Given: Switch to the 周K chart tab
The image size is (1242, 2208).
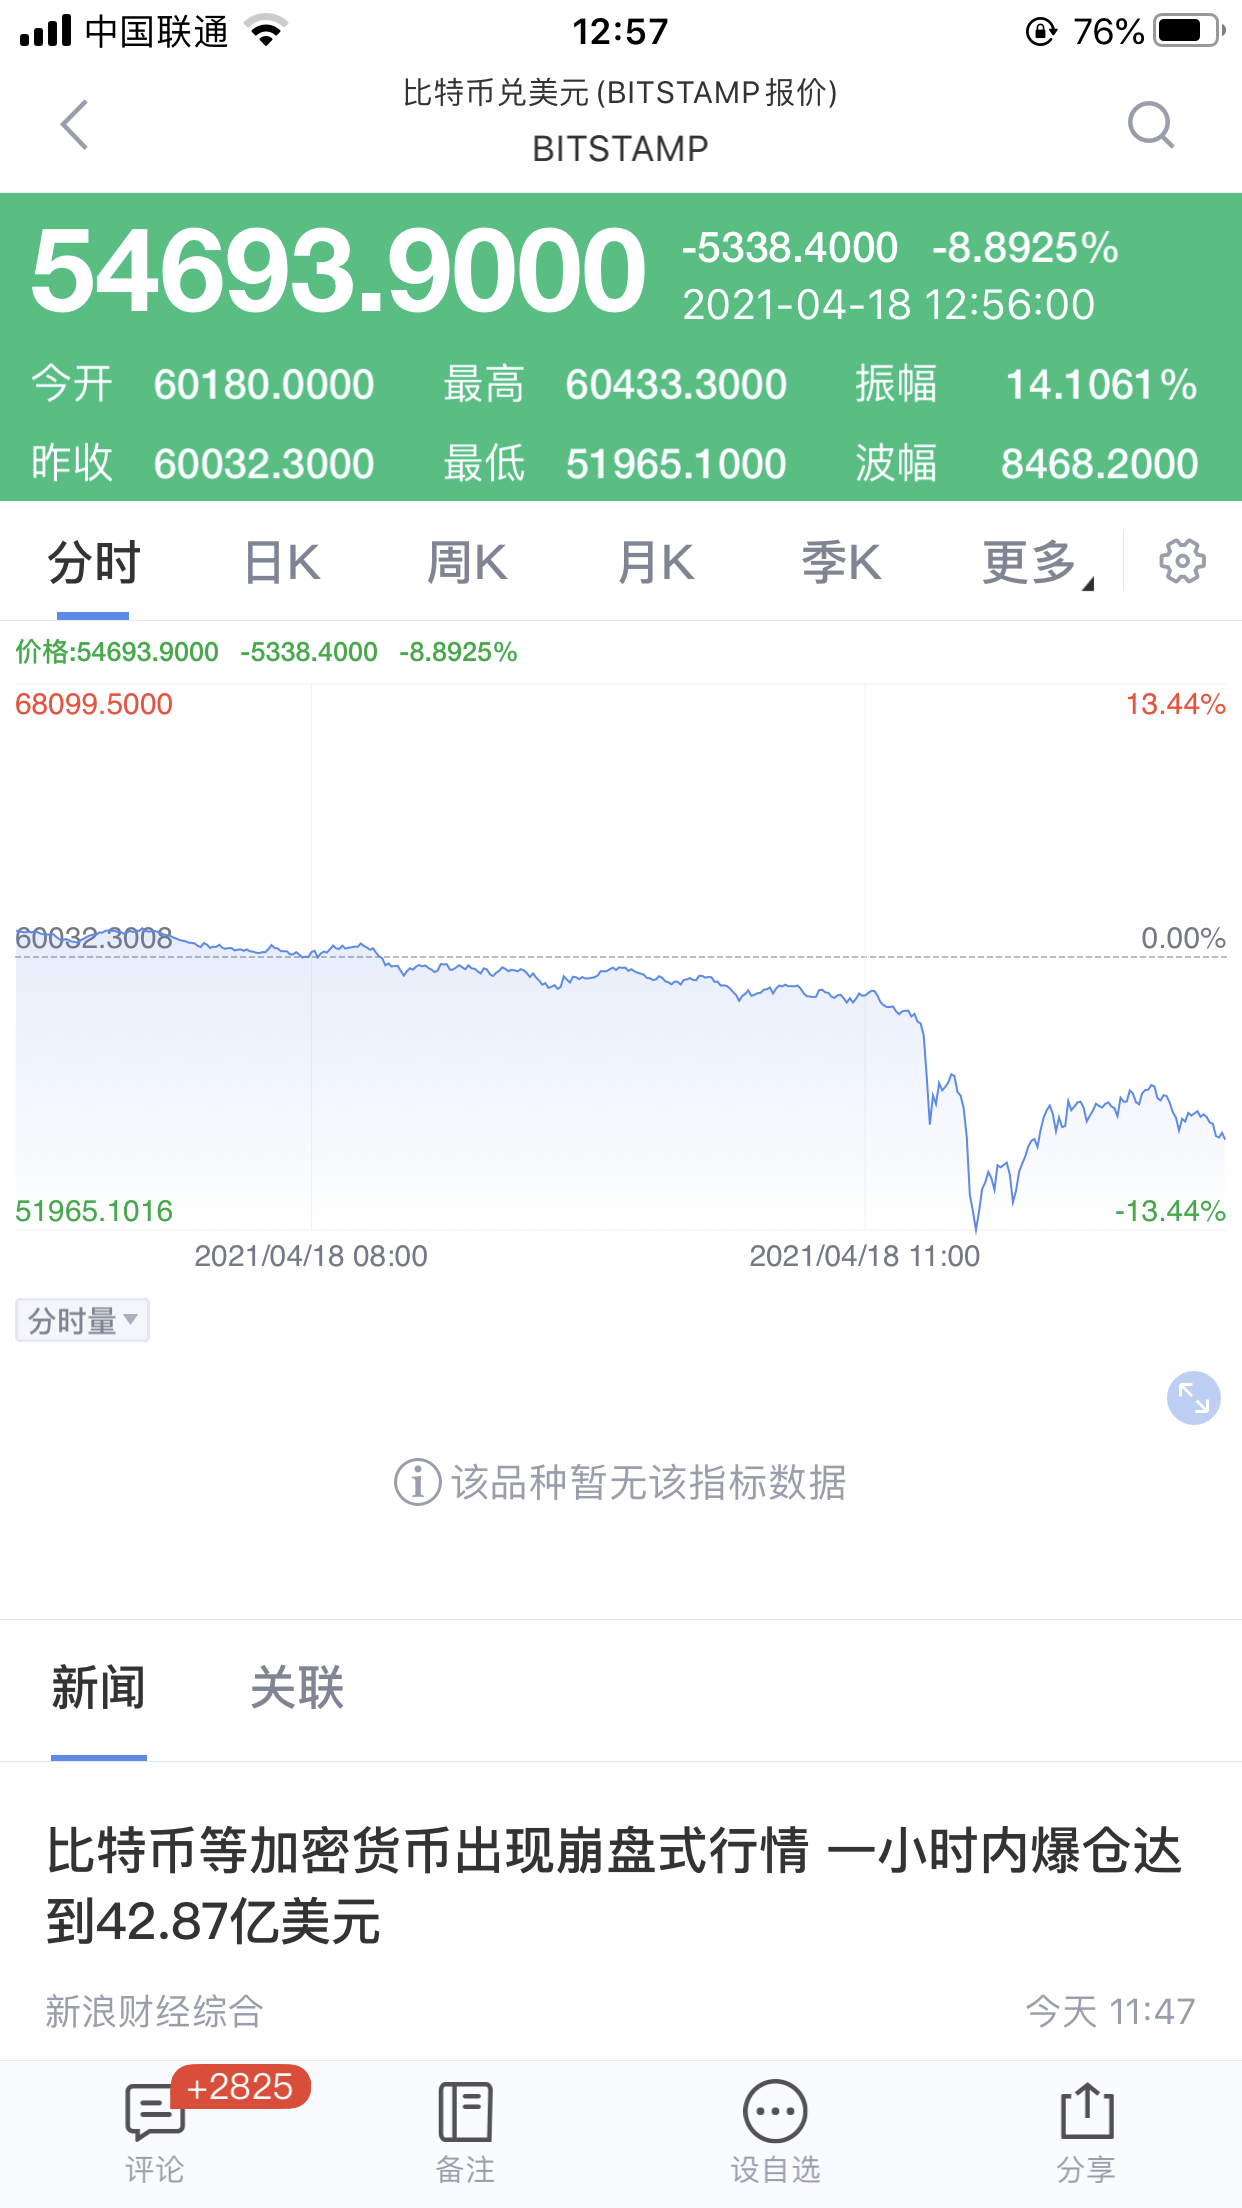Looking at the screenshot, I should [x=467, y=562].
